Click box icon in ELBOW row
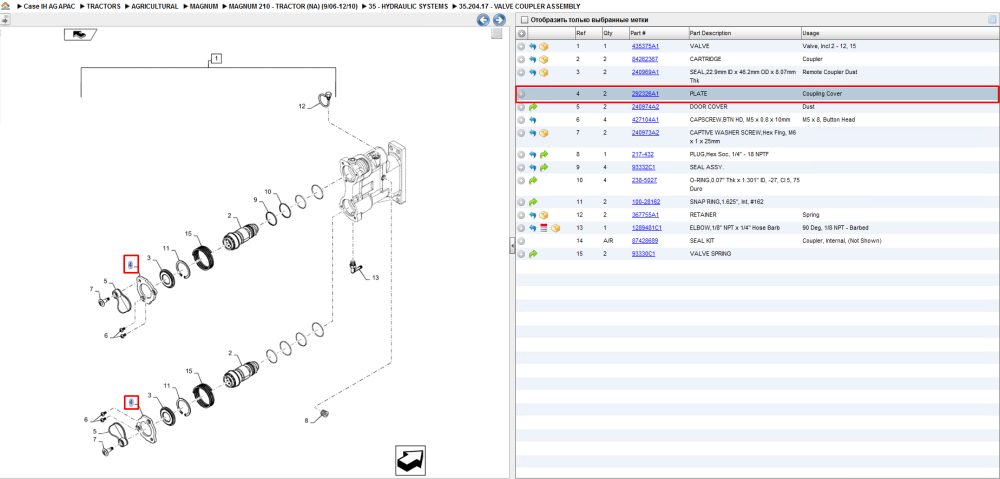Image resolution: width=1000 pixels, height=479 pixels. pyautogui.click(x=555, y=228)
